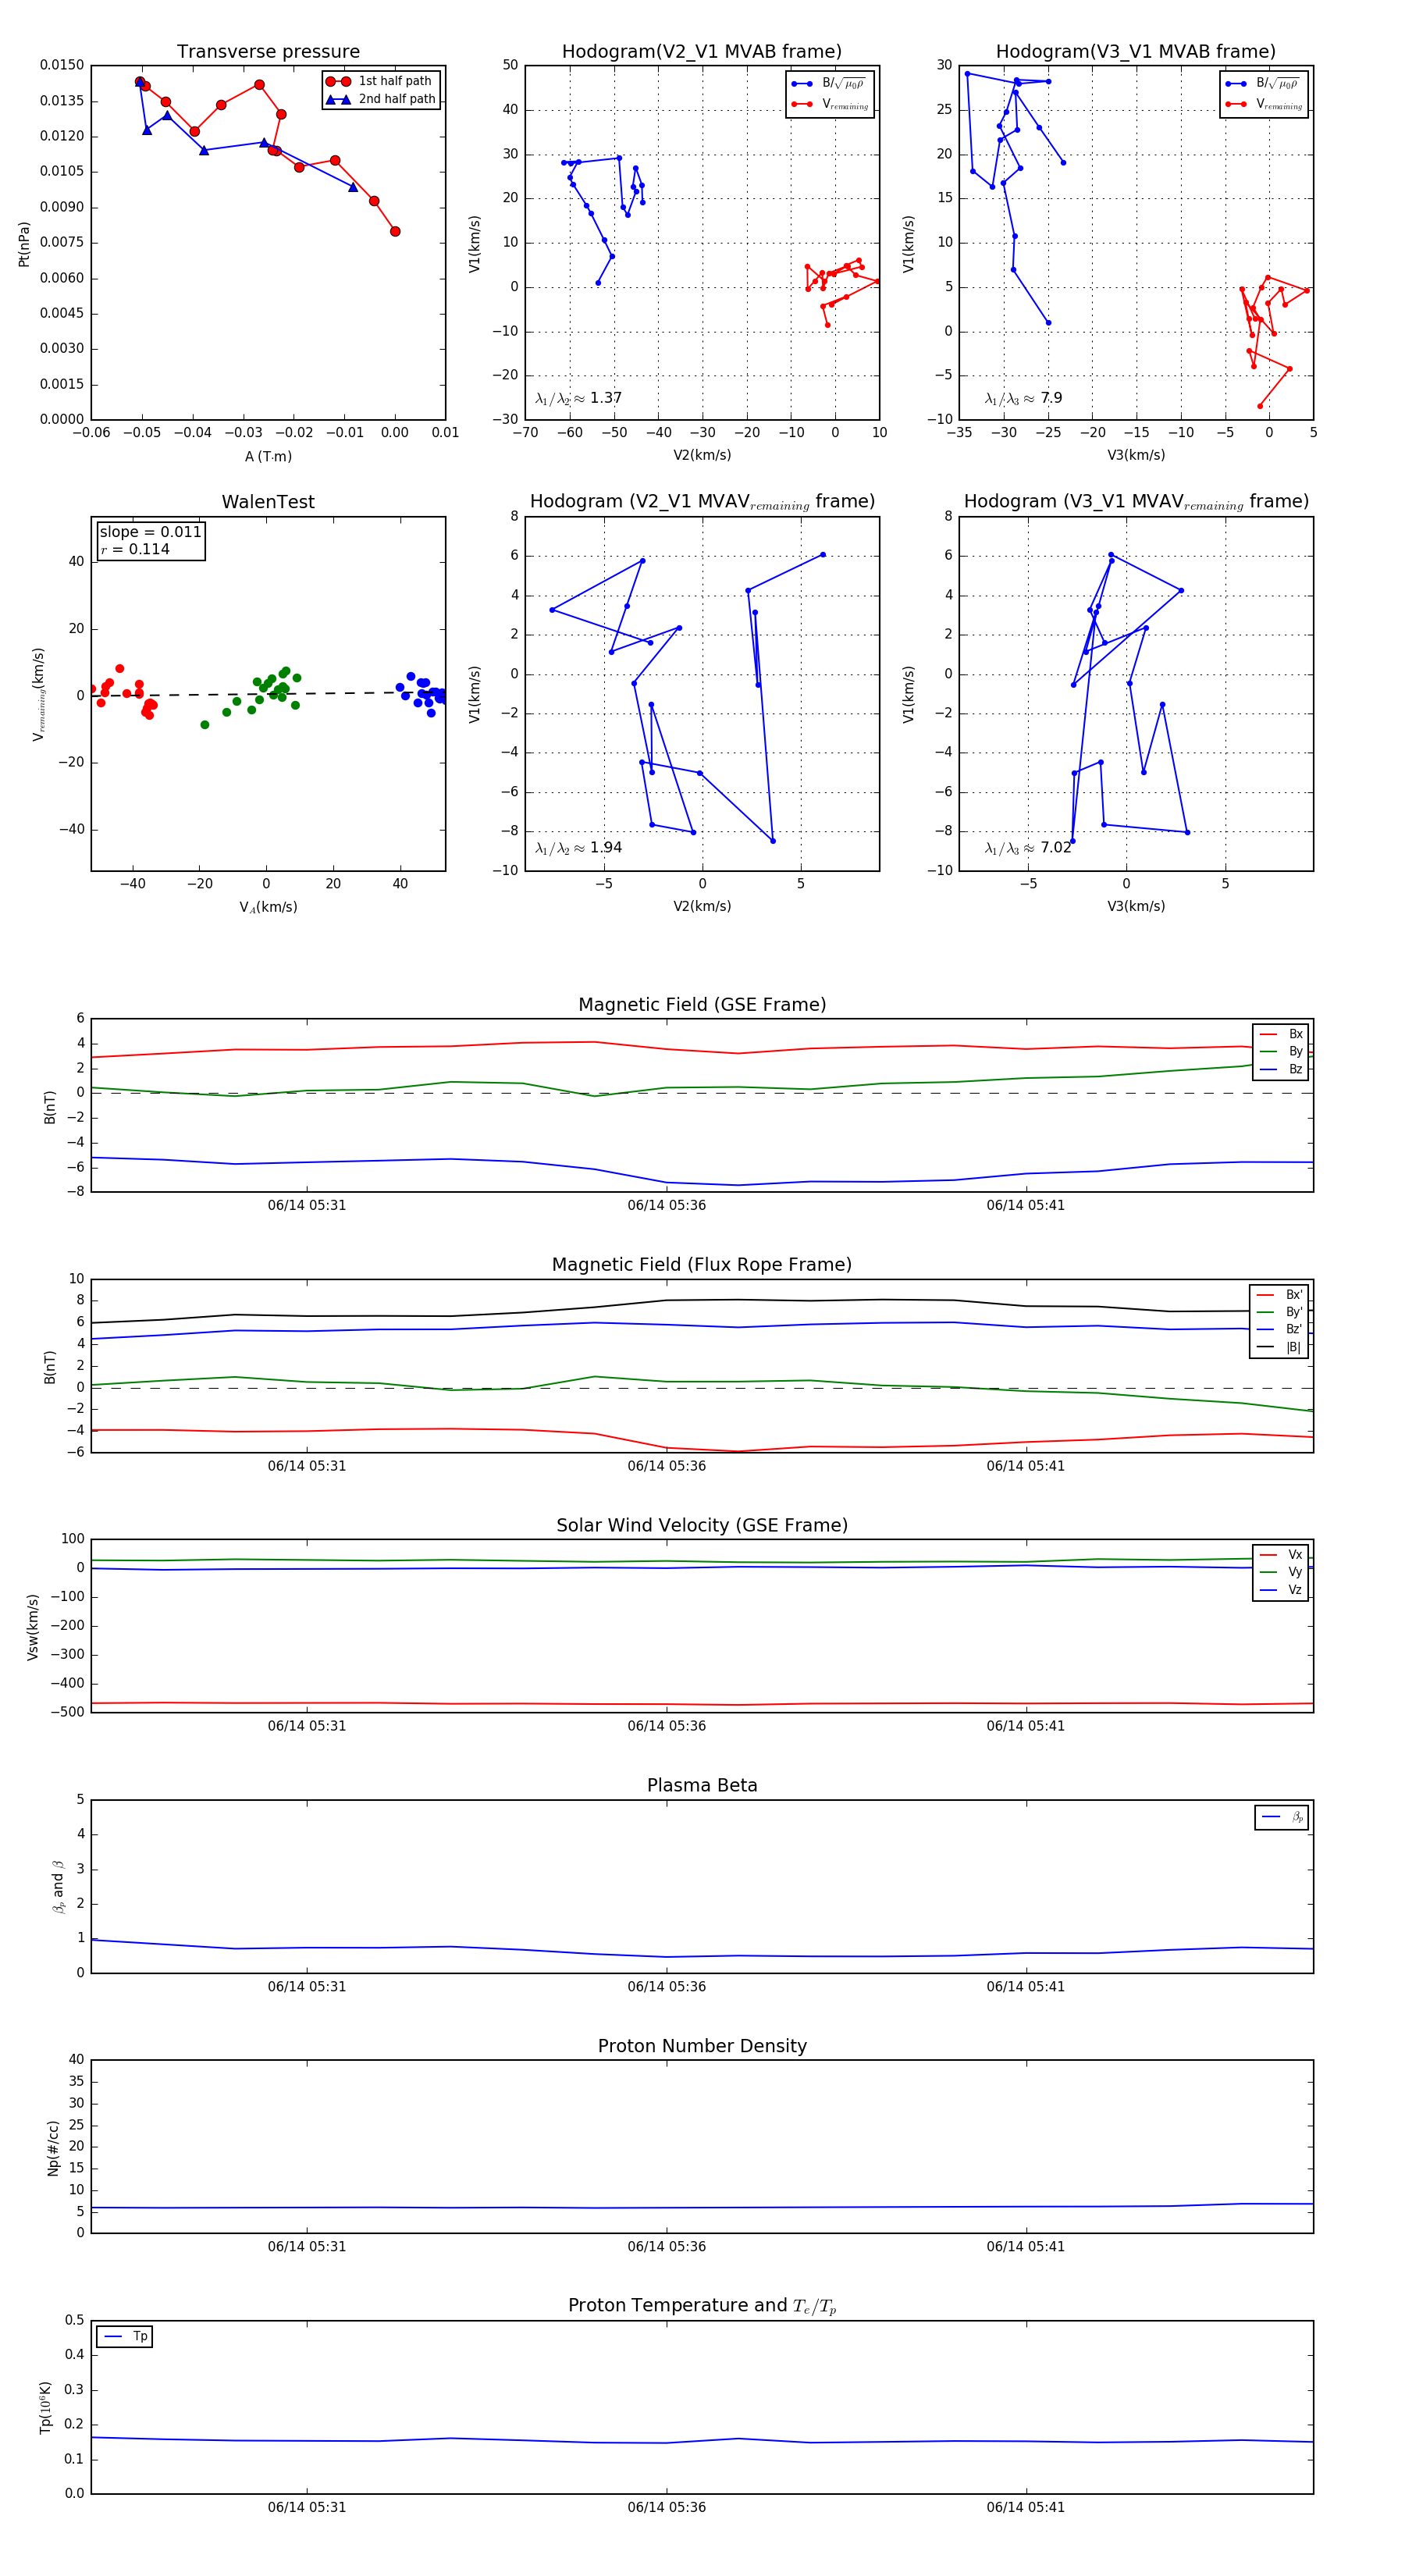
Task: Click the '2nd half path' legend entry
Action: [382, 99]
